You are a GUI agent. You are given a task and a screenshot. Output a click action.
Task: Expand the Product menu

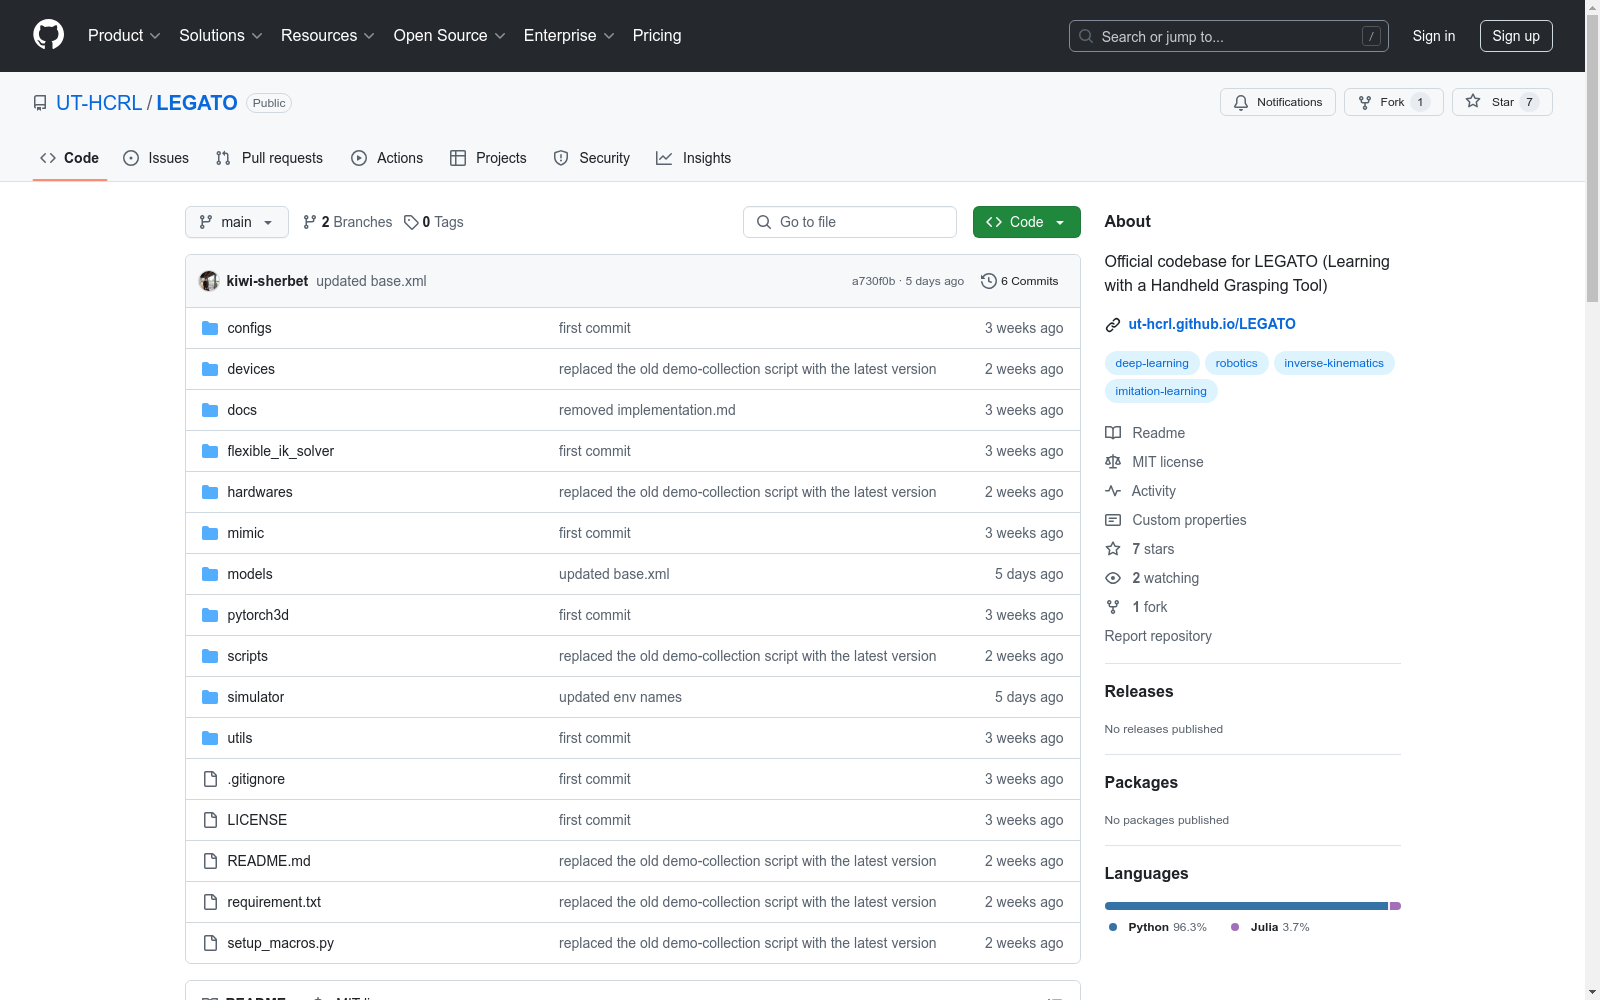[124, 35]
